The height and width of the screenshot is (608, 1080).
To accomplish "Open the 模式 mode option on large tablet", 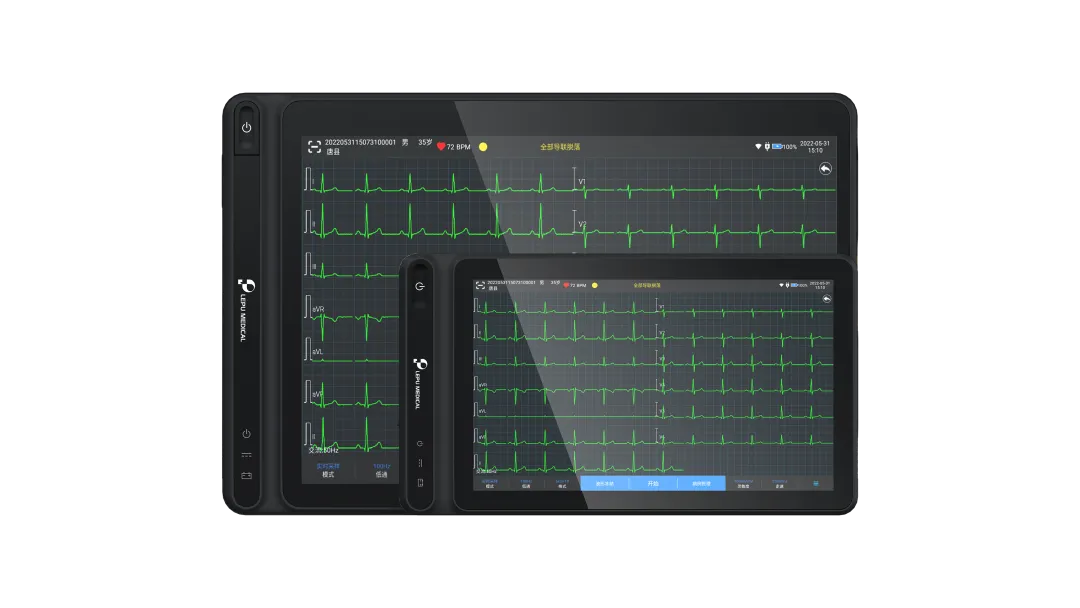I will 328,470.
